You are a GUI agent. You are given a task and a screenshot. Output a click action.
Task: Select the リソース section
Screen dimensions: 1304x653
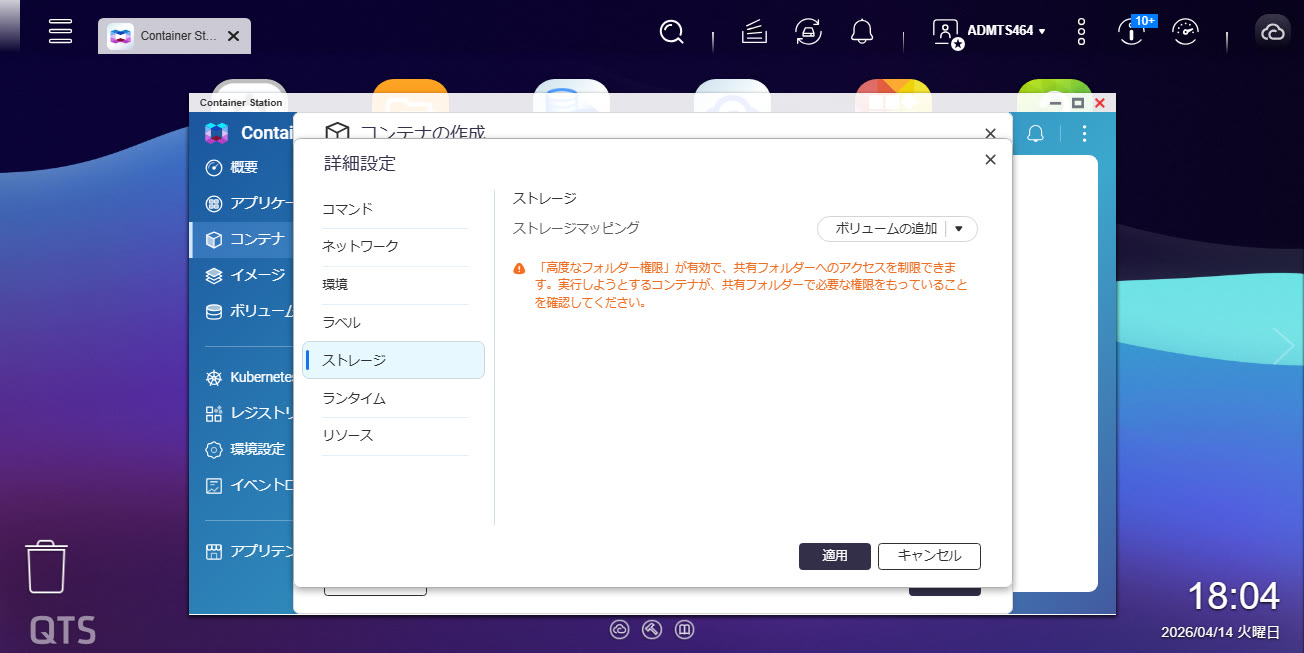(347, 436)
